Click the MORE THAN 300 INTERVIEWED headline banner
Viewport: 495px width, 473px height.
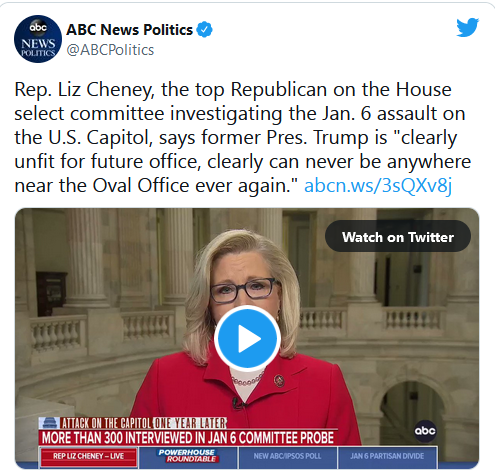[x=188, y=438]
